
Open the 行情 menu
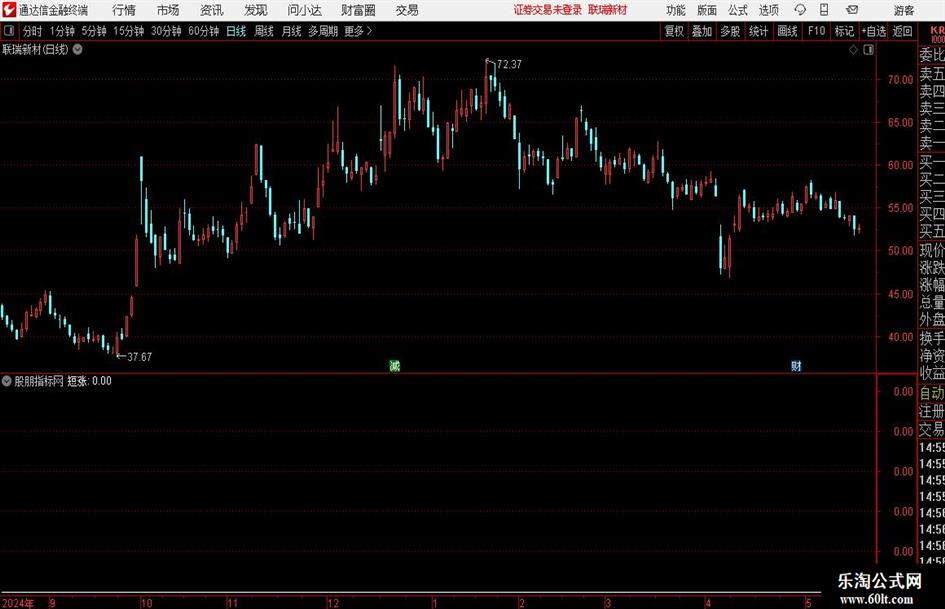(x=124, y=10)
